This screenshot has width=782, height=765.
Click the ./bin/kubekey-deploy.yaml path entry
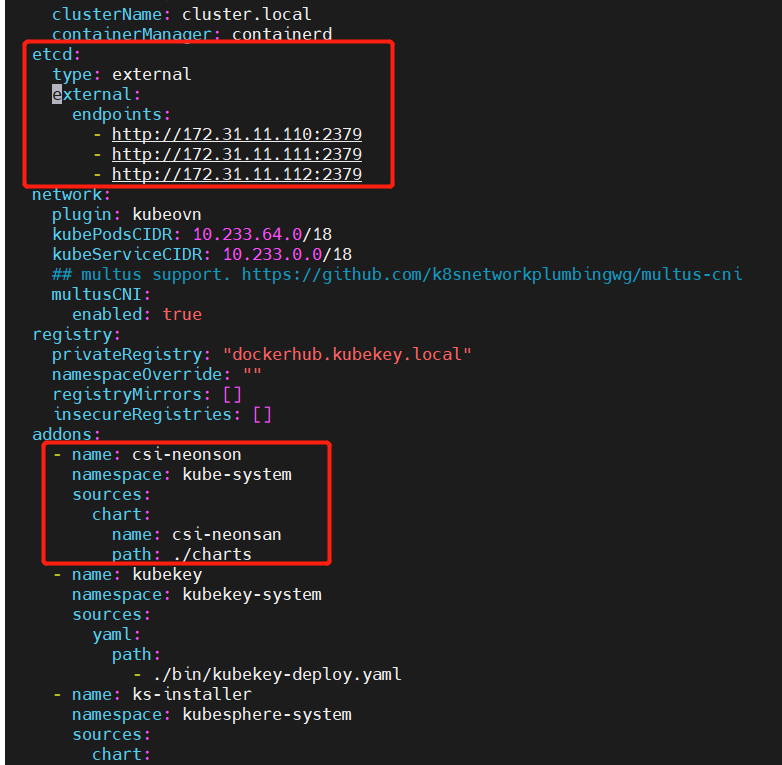pyautogui.click(x=276, y=674)
